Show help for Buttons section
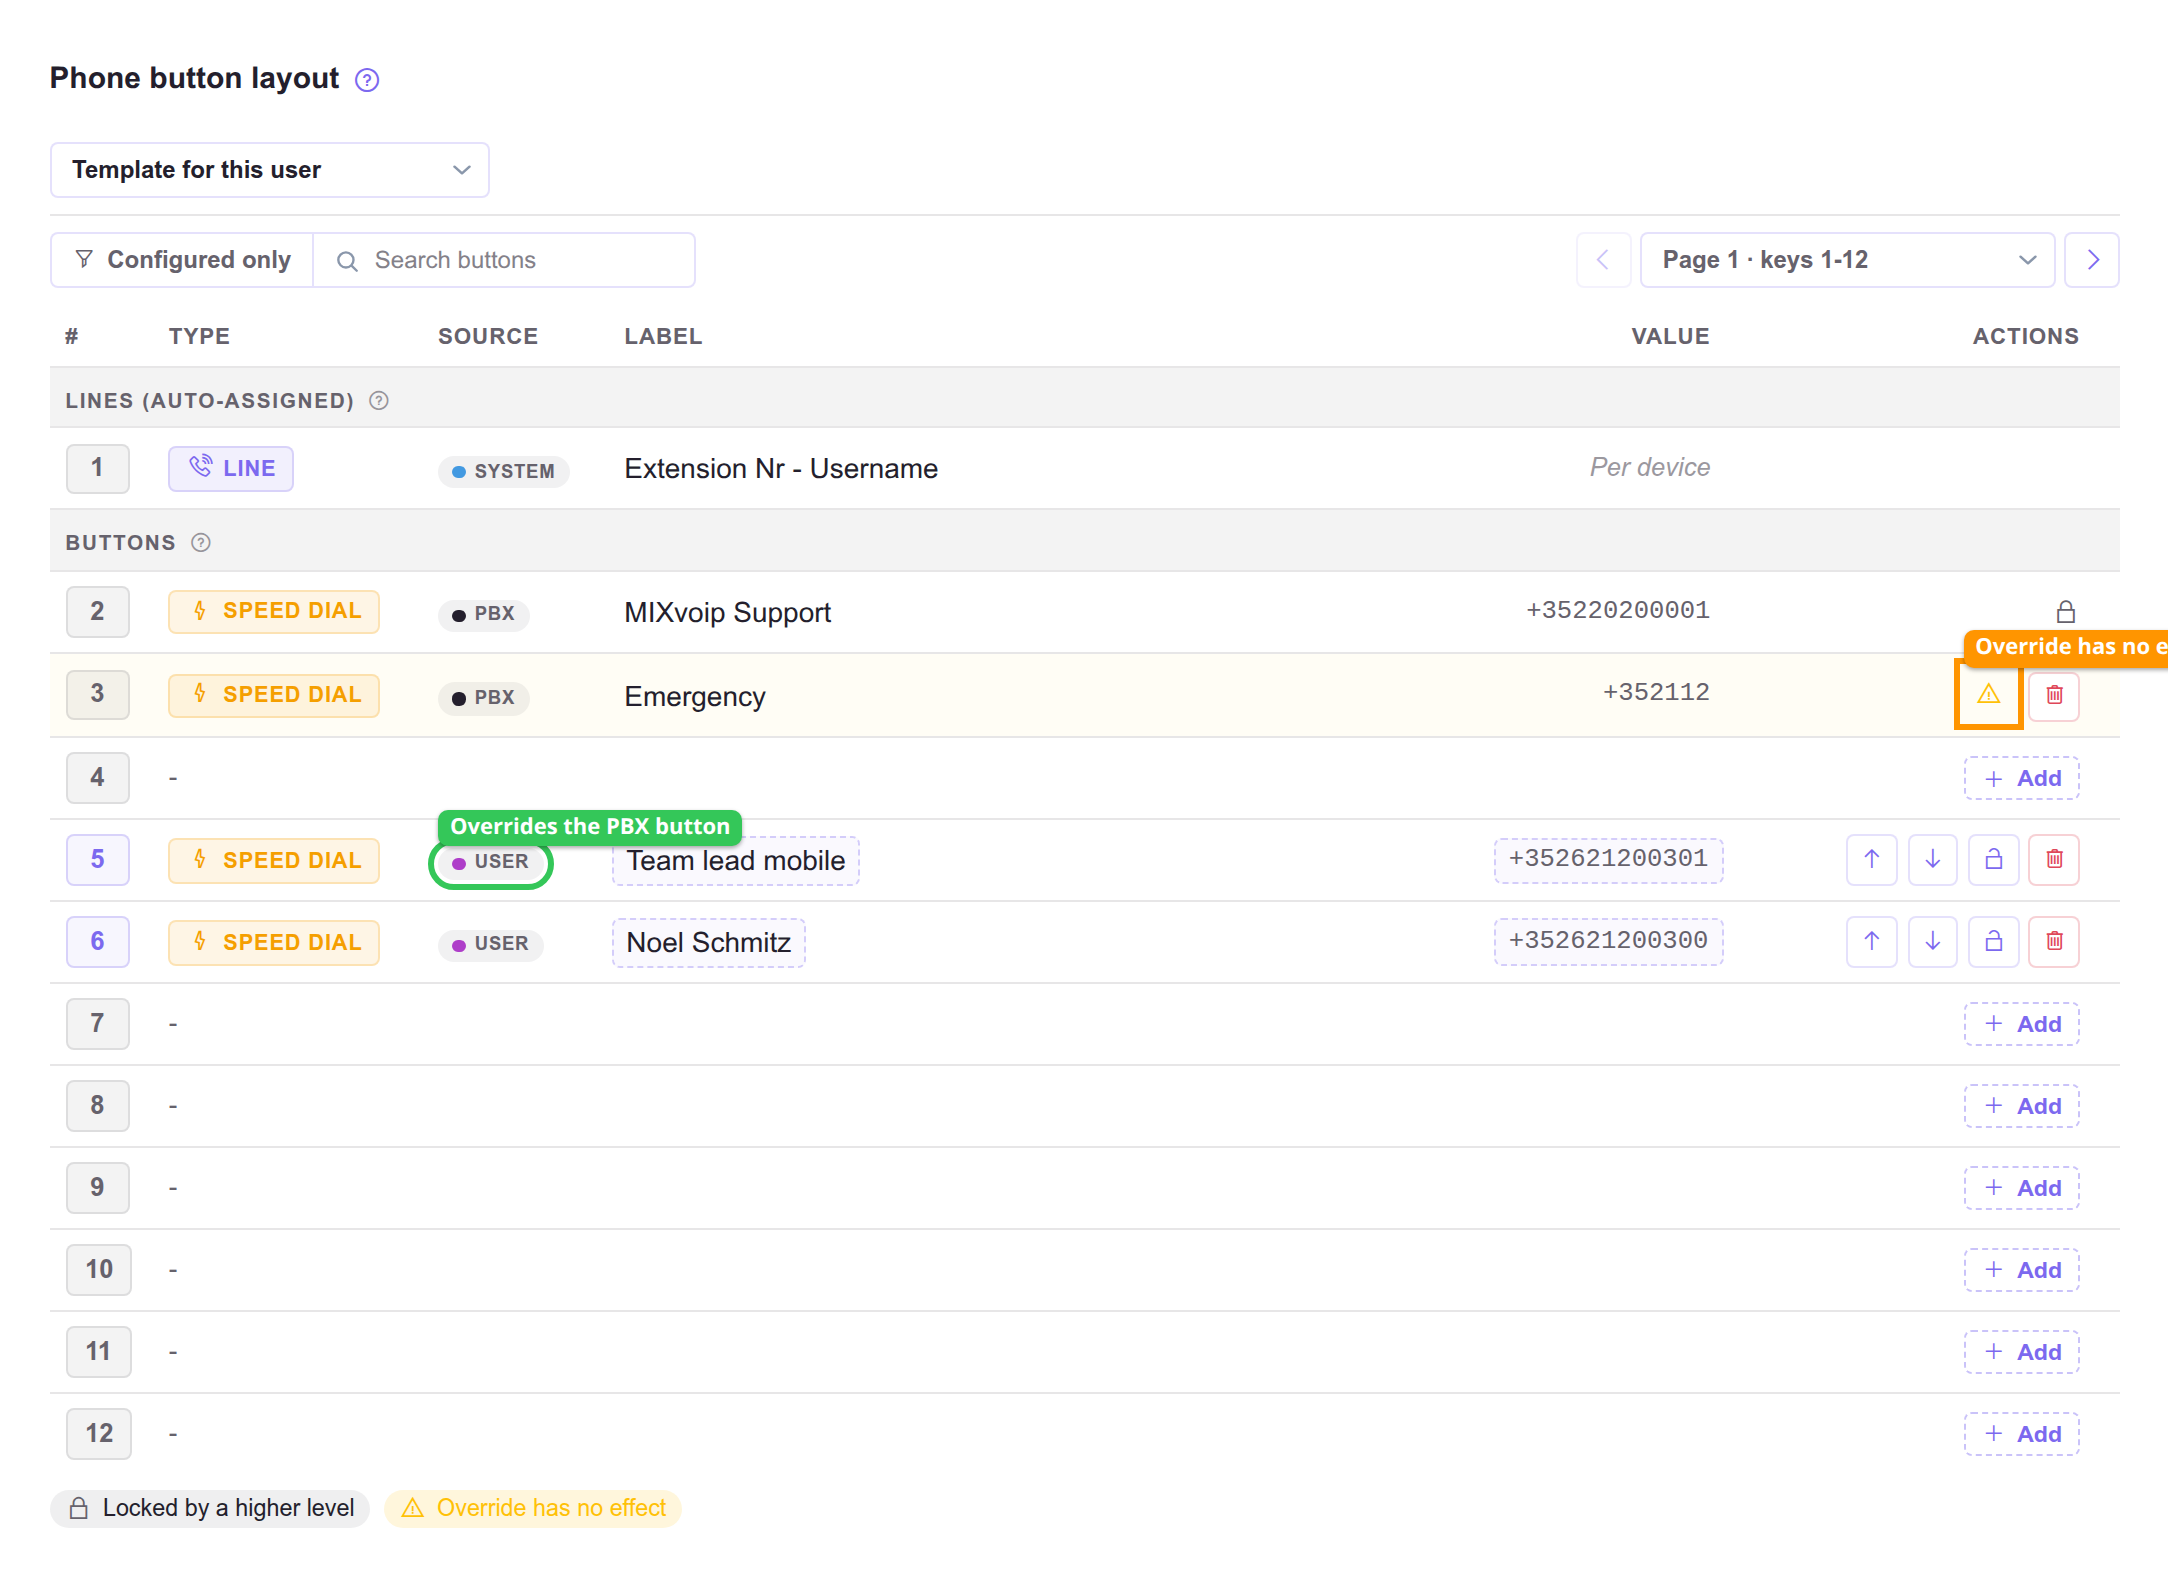The height and width of the screenshot is (1590, 2168). tap(201, 543)
